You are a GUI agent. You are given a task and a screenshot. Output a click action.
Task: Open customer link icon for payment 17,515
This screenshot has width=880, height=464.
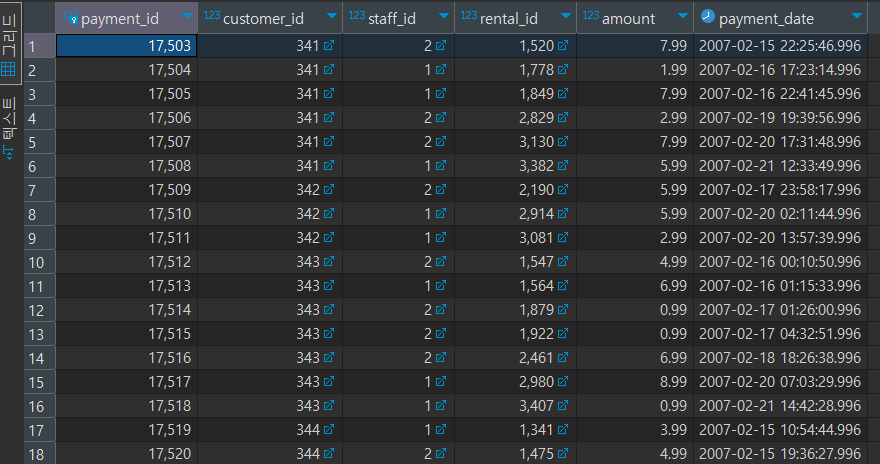329,334
